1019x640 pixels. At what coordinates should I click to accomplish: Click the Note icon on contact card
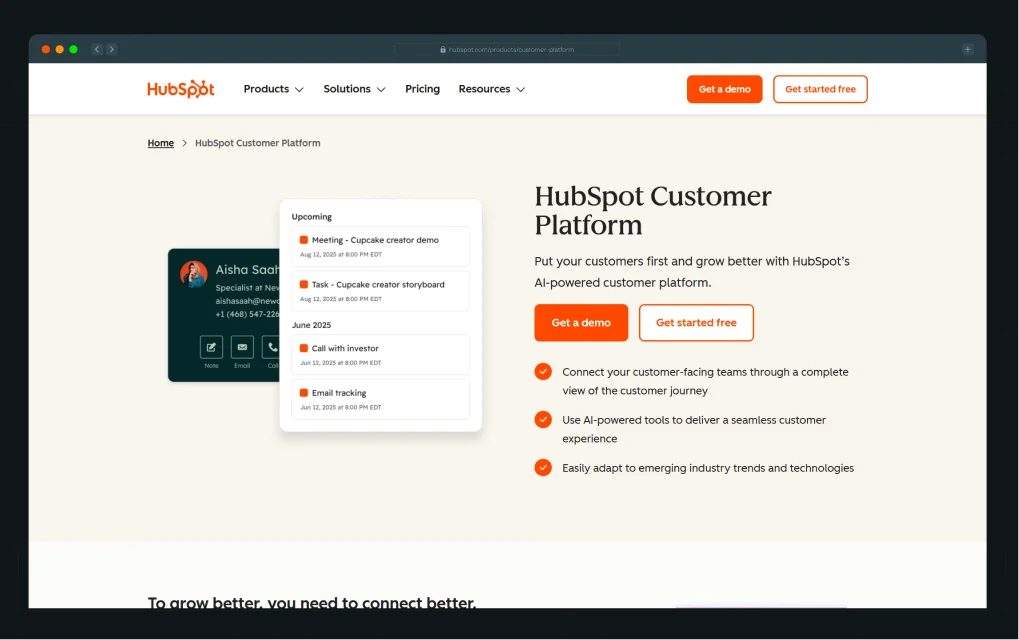[x=211, y=347]
